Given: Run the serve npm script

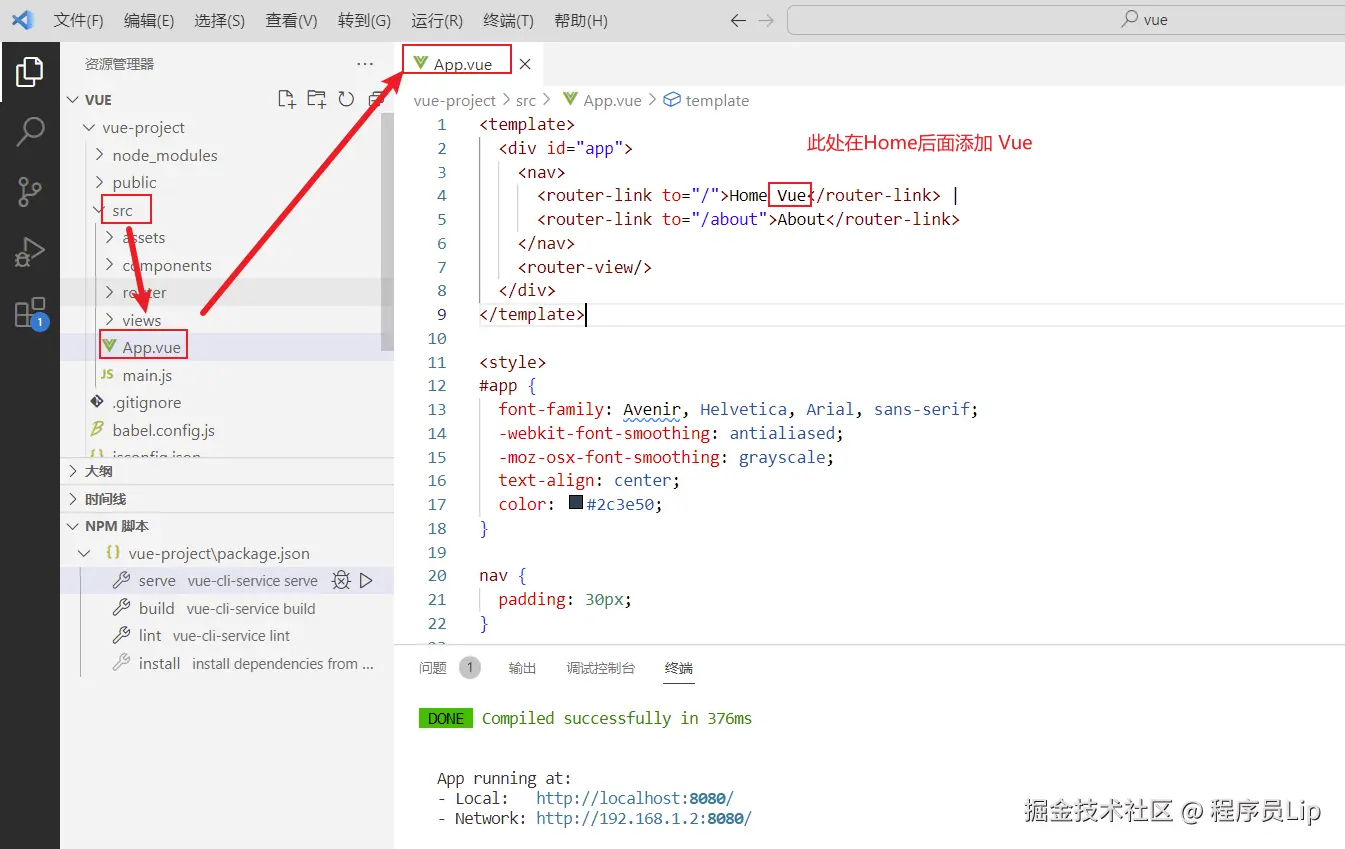Looking at the screenshot, I should 366,580.
